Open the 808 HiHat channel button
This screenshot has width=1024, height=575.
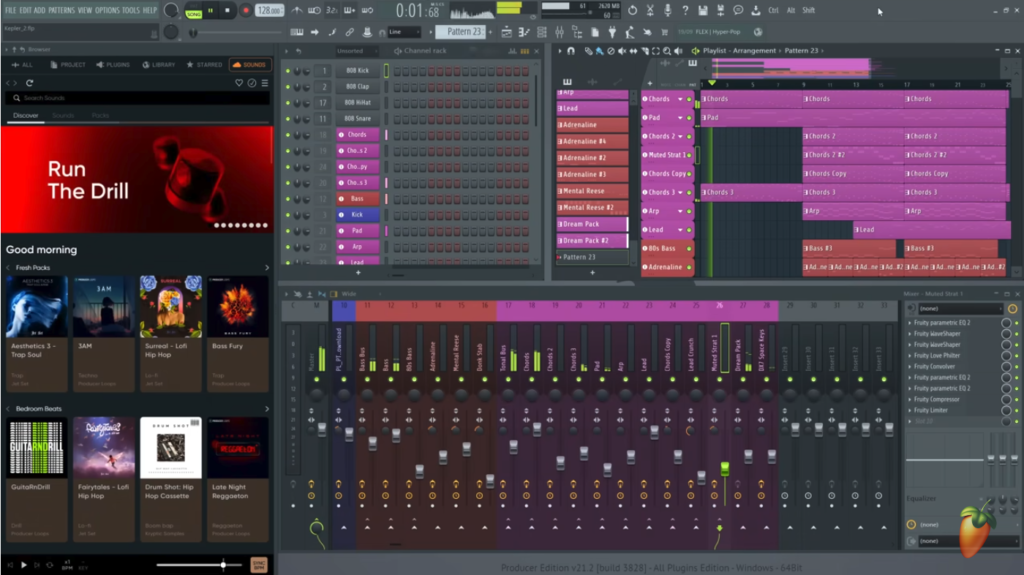[357, 103]
